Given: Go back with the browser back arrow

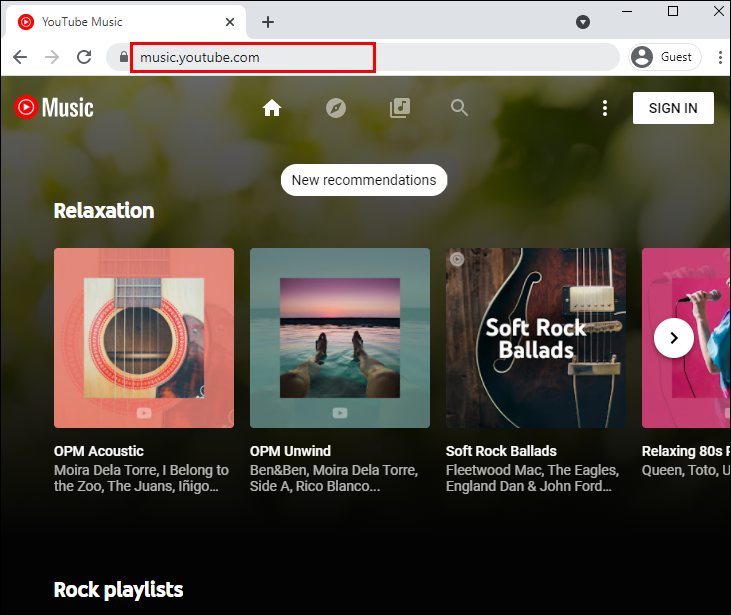Looking at the screenshot, I should (20, 57).
